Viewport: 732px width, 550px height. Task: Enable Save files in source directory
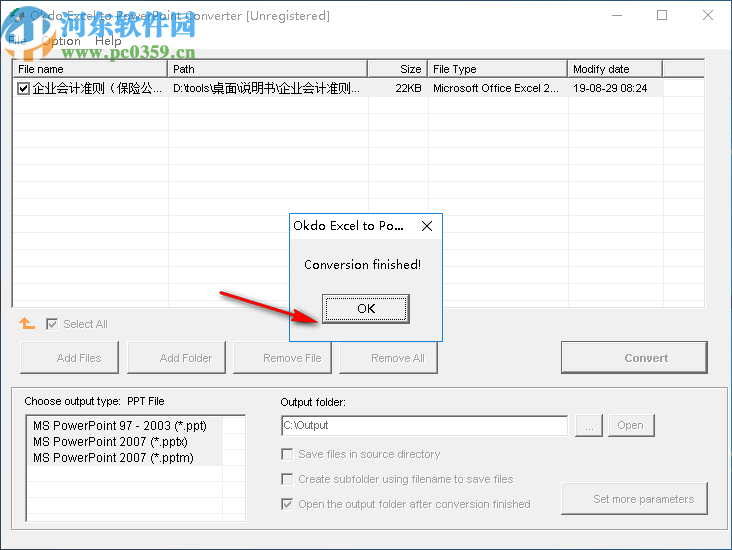pyautogui.click(x=287, y=454)
